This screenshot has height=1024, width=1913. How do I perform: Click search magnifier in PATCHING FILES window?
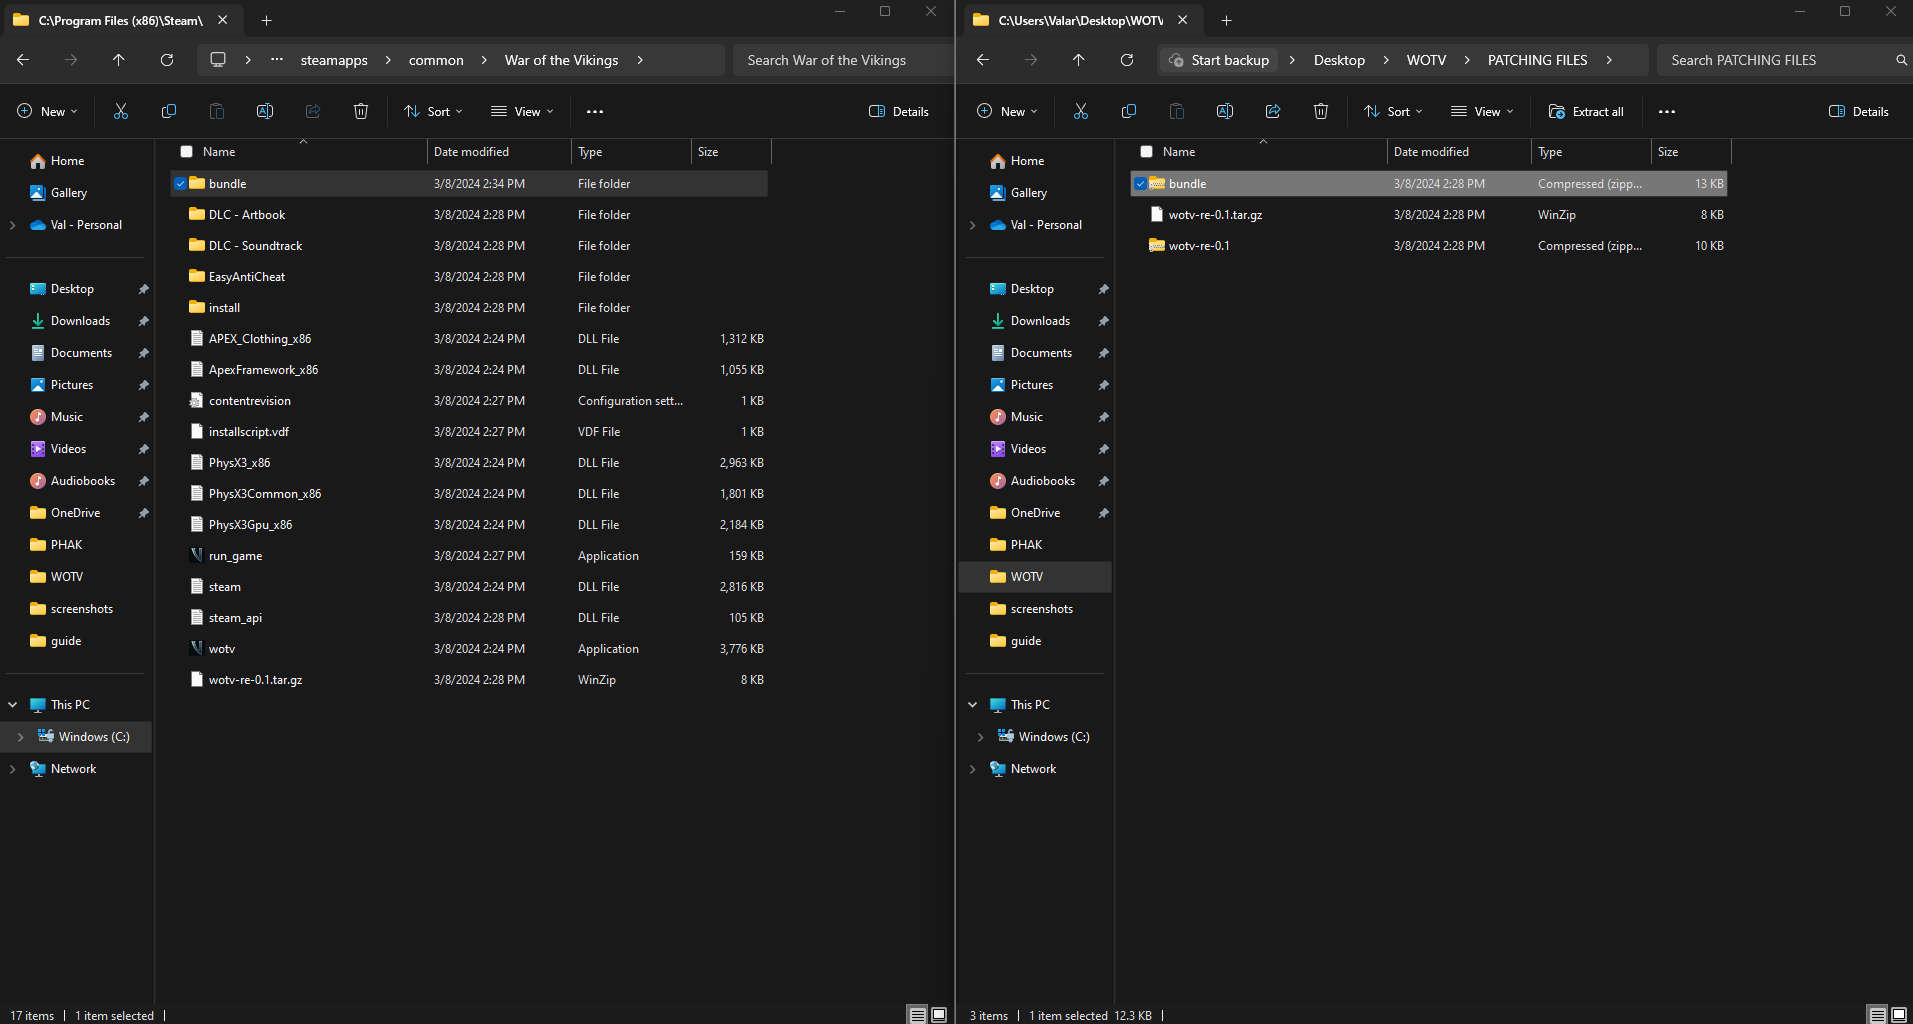click(1901, 60)
